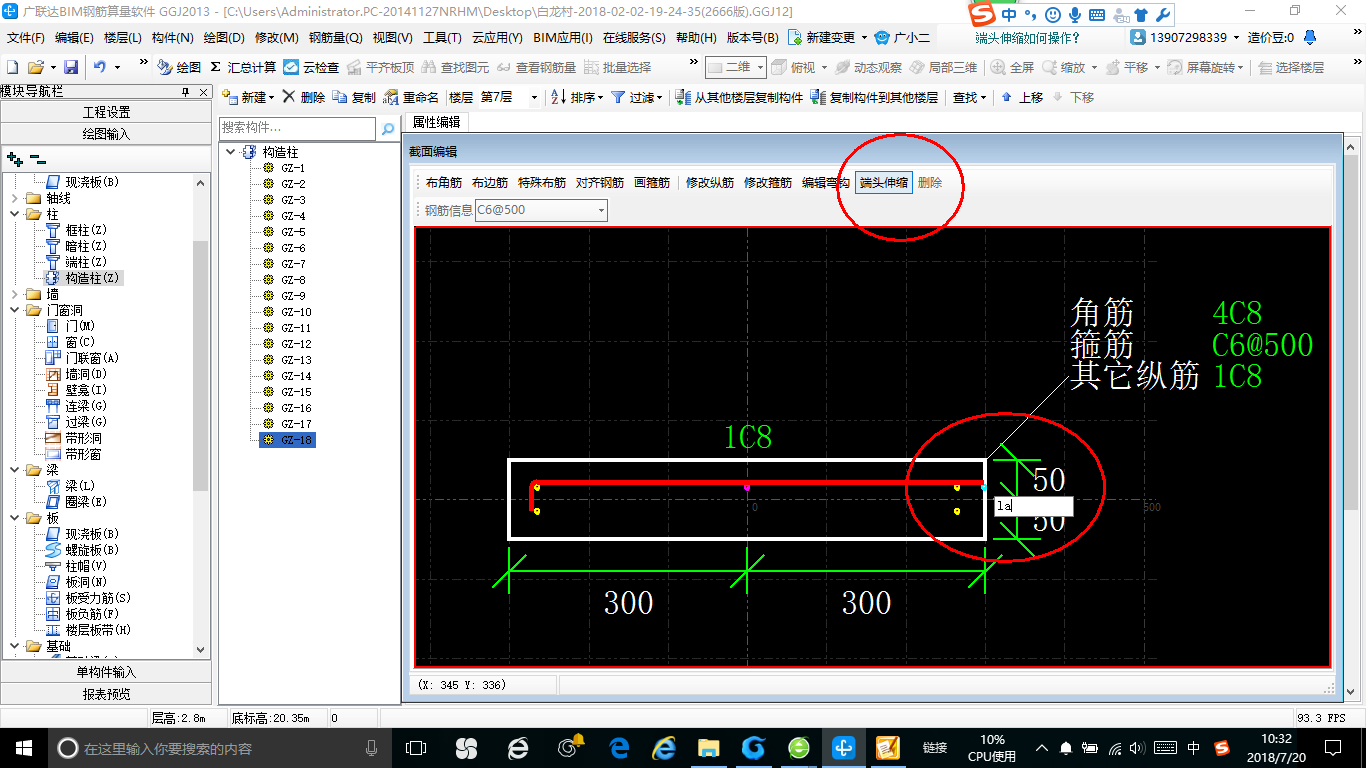Select 板受力筋(S) in navigator
Image resolution: width=1366 pixels, height=768 pixels.
pos(98,598)
